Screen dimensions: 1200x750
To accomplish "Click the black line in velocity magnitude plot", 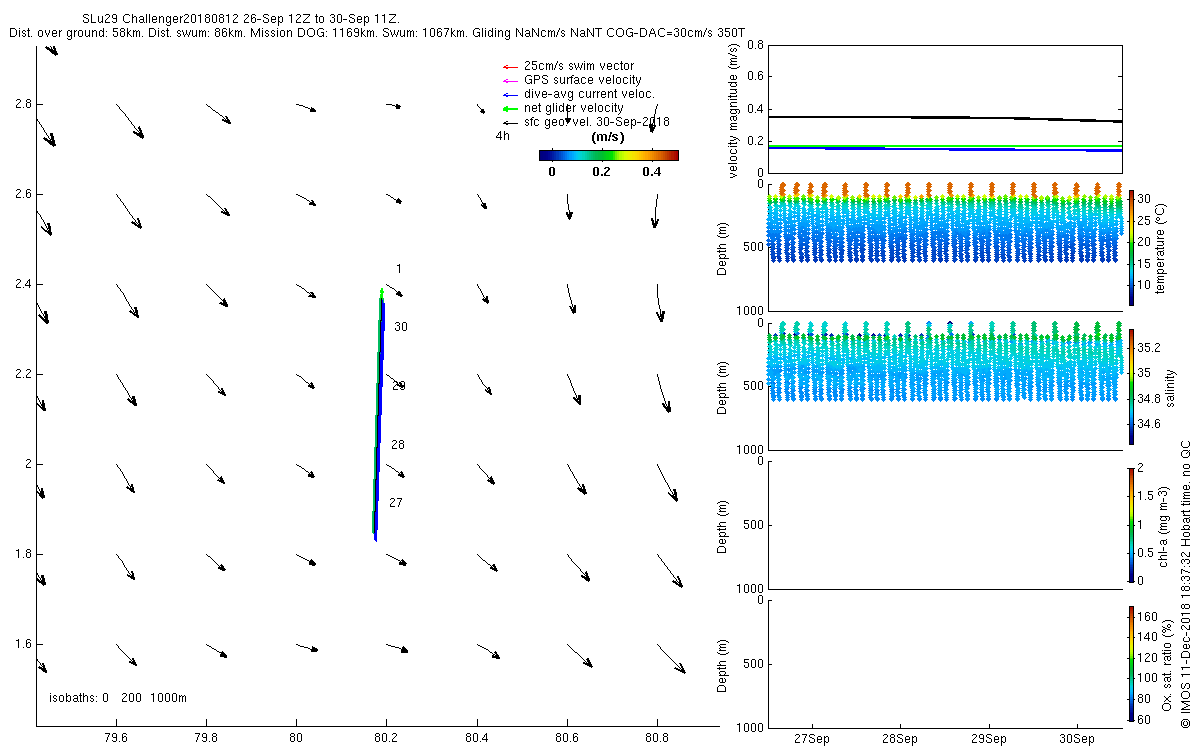I will click(x=944, y=118).
